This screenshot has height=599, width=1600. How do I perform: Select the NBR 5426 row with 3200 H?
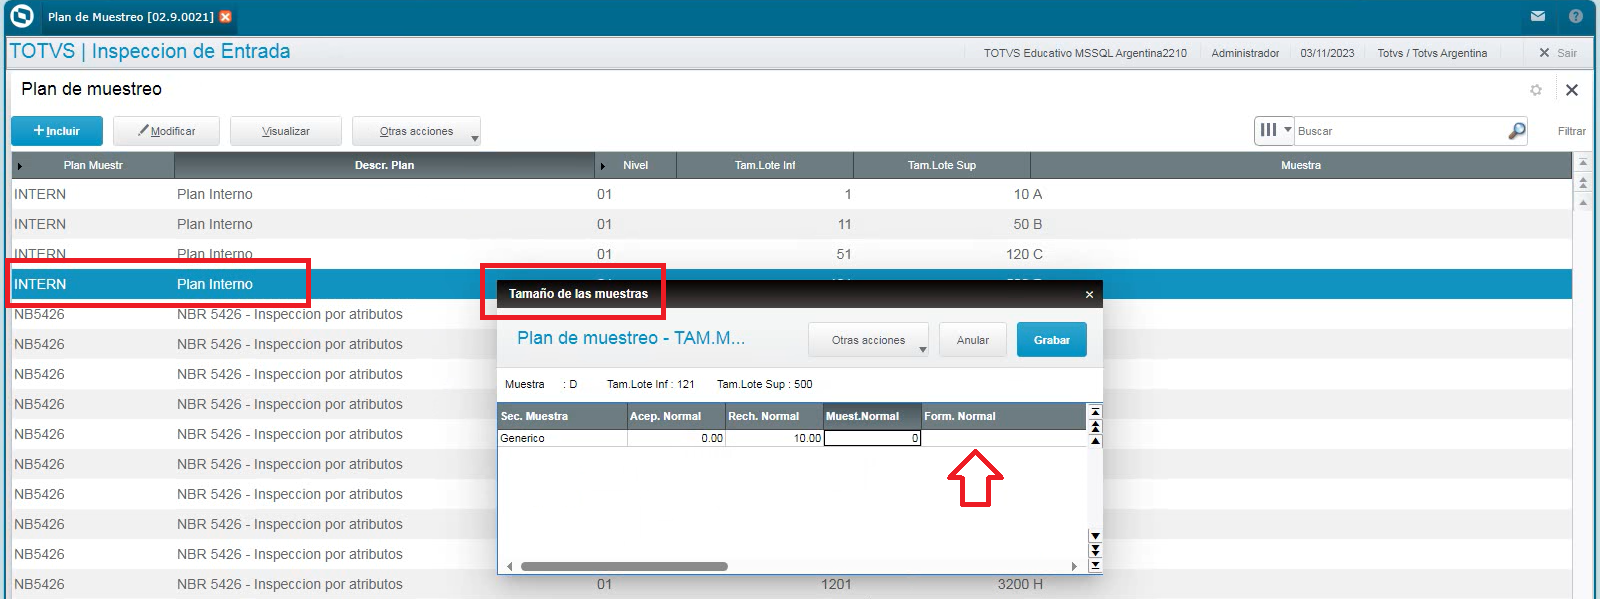tap(791, 584)
